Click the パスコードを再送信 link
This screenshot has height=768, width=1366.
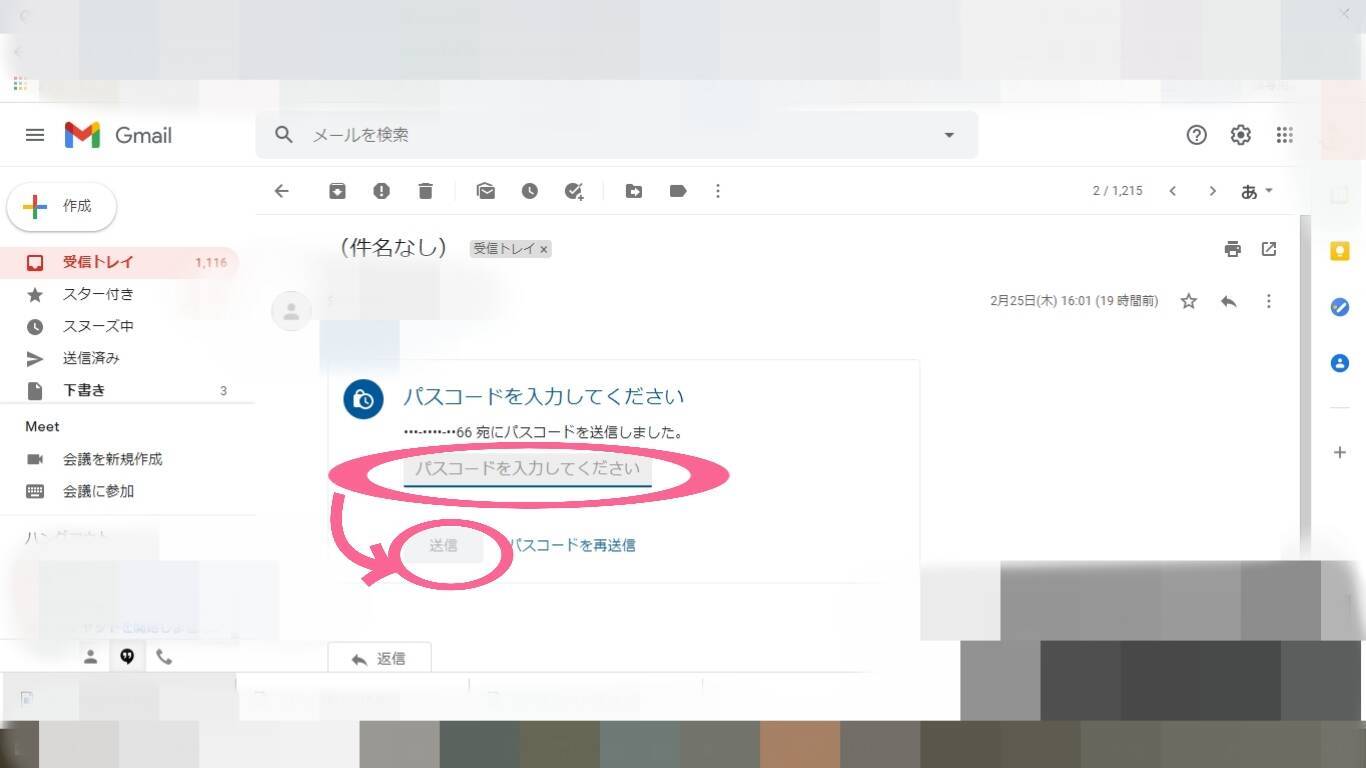pyautogui.click(x=573, y=545)
